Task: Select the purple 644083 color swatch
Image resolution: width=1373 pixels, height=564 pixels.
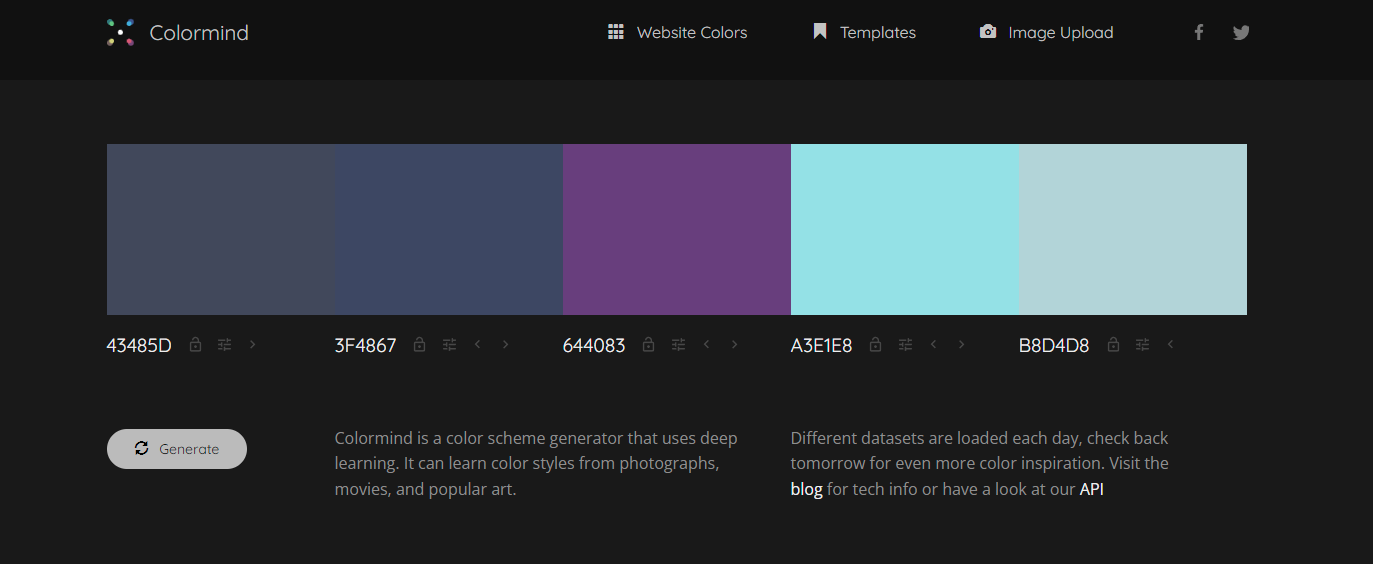Action: tap(676, 229)
